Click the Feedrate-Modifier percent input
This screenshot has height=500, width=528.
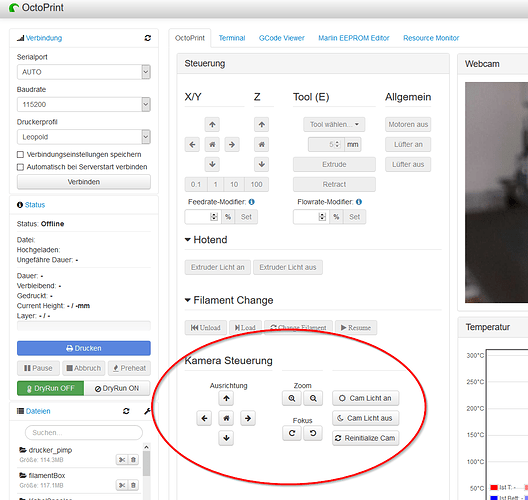coord(203,217)
